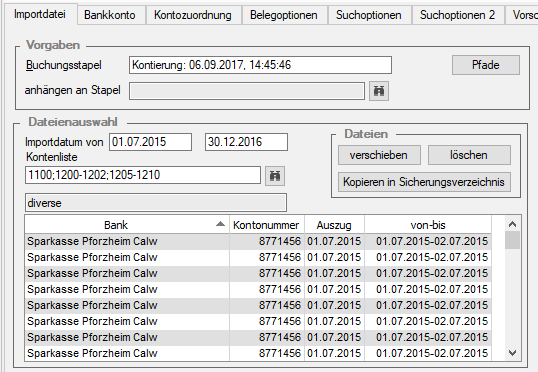This screenshot has width=538, height=372.
Task: Click the table scrollbar up arrow
Action: 513,224
